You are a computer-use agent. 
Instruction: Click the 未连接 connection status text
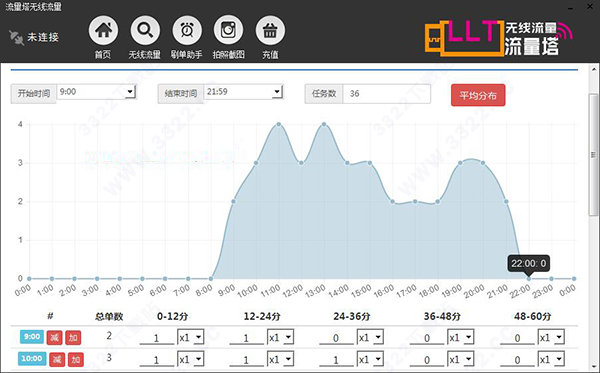[x=43, y=37]
